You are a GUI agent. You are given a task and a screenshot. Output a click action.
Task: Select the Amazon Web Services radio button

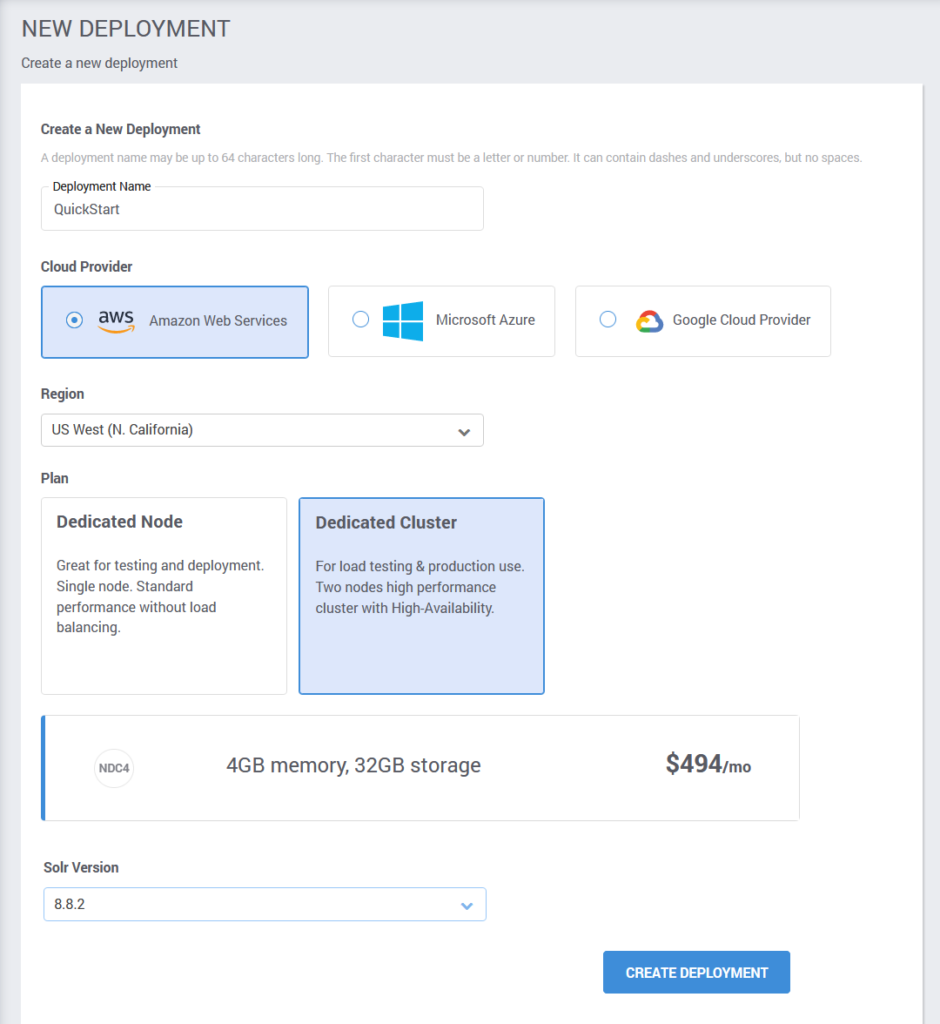(x=74, y=320)
